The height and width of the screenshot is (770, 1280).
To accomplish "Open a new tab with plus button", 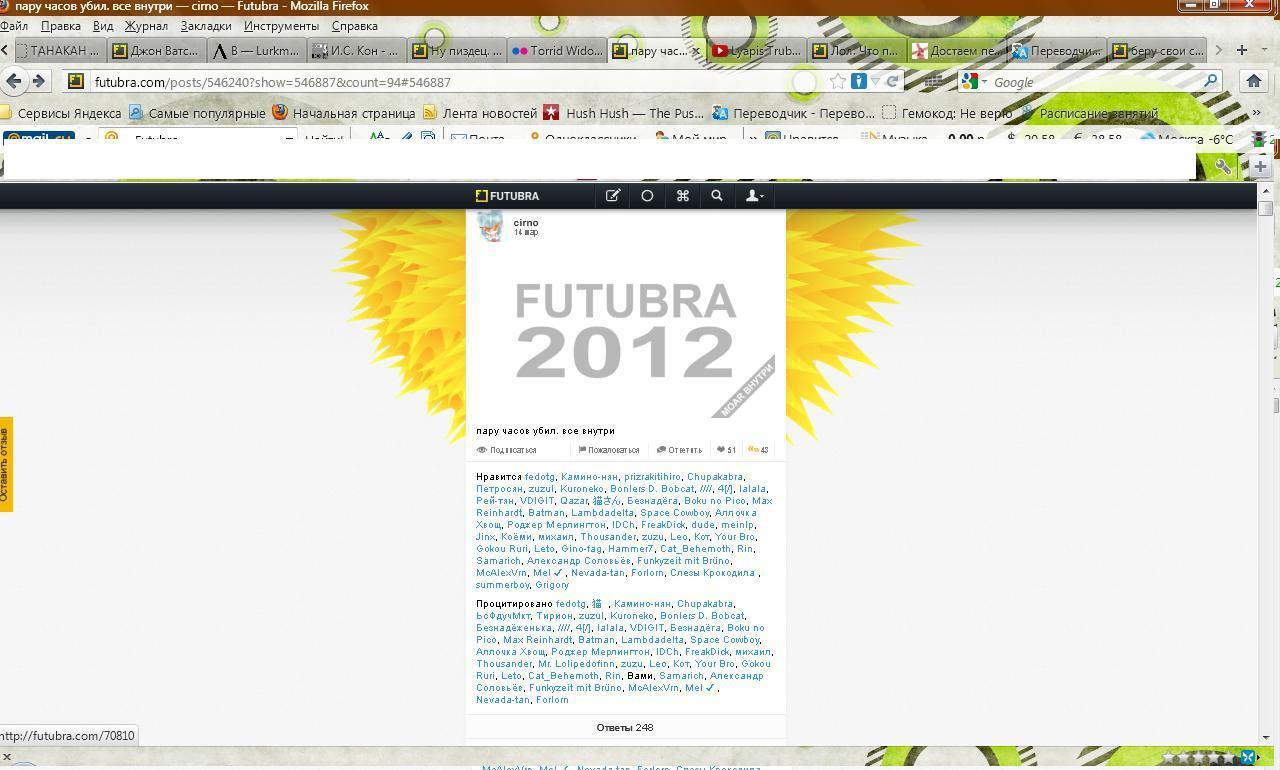I will (x=1241, y=50).
